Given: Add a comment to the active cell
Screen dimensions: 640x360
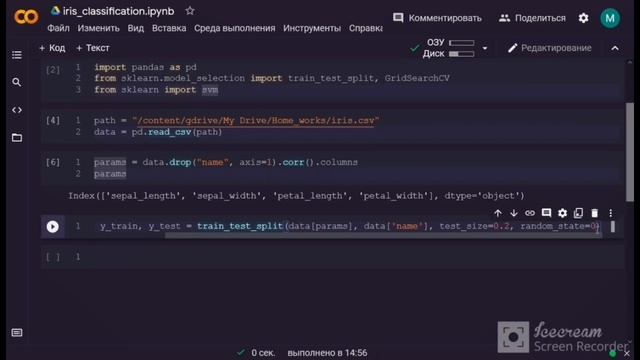Looking at the screenshot, I should point(546,213).
